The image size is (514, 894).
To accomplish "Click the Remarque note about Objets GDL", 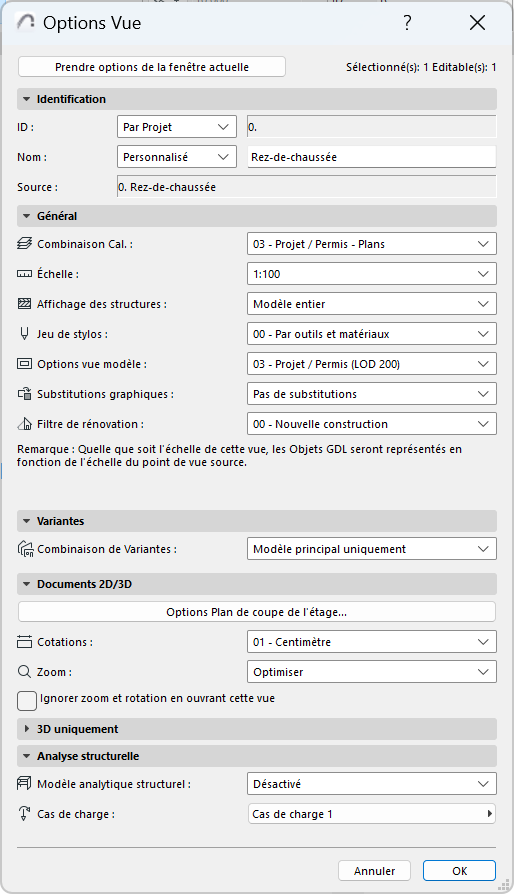I will [x=239, y=456].
